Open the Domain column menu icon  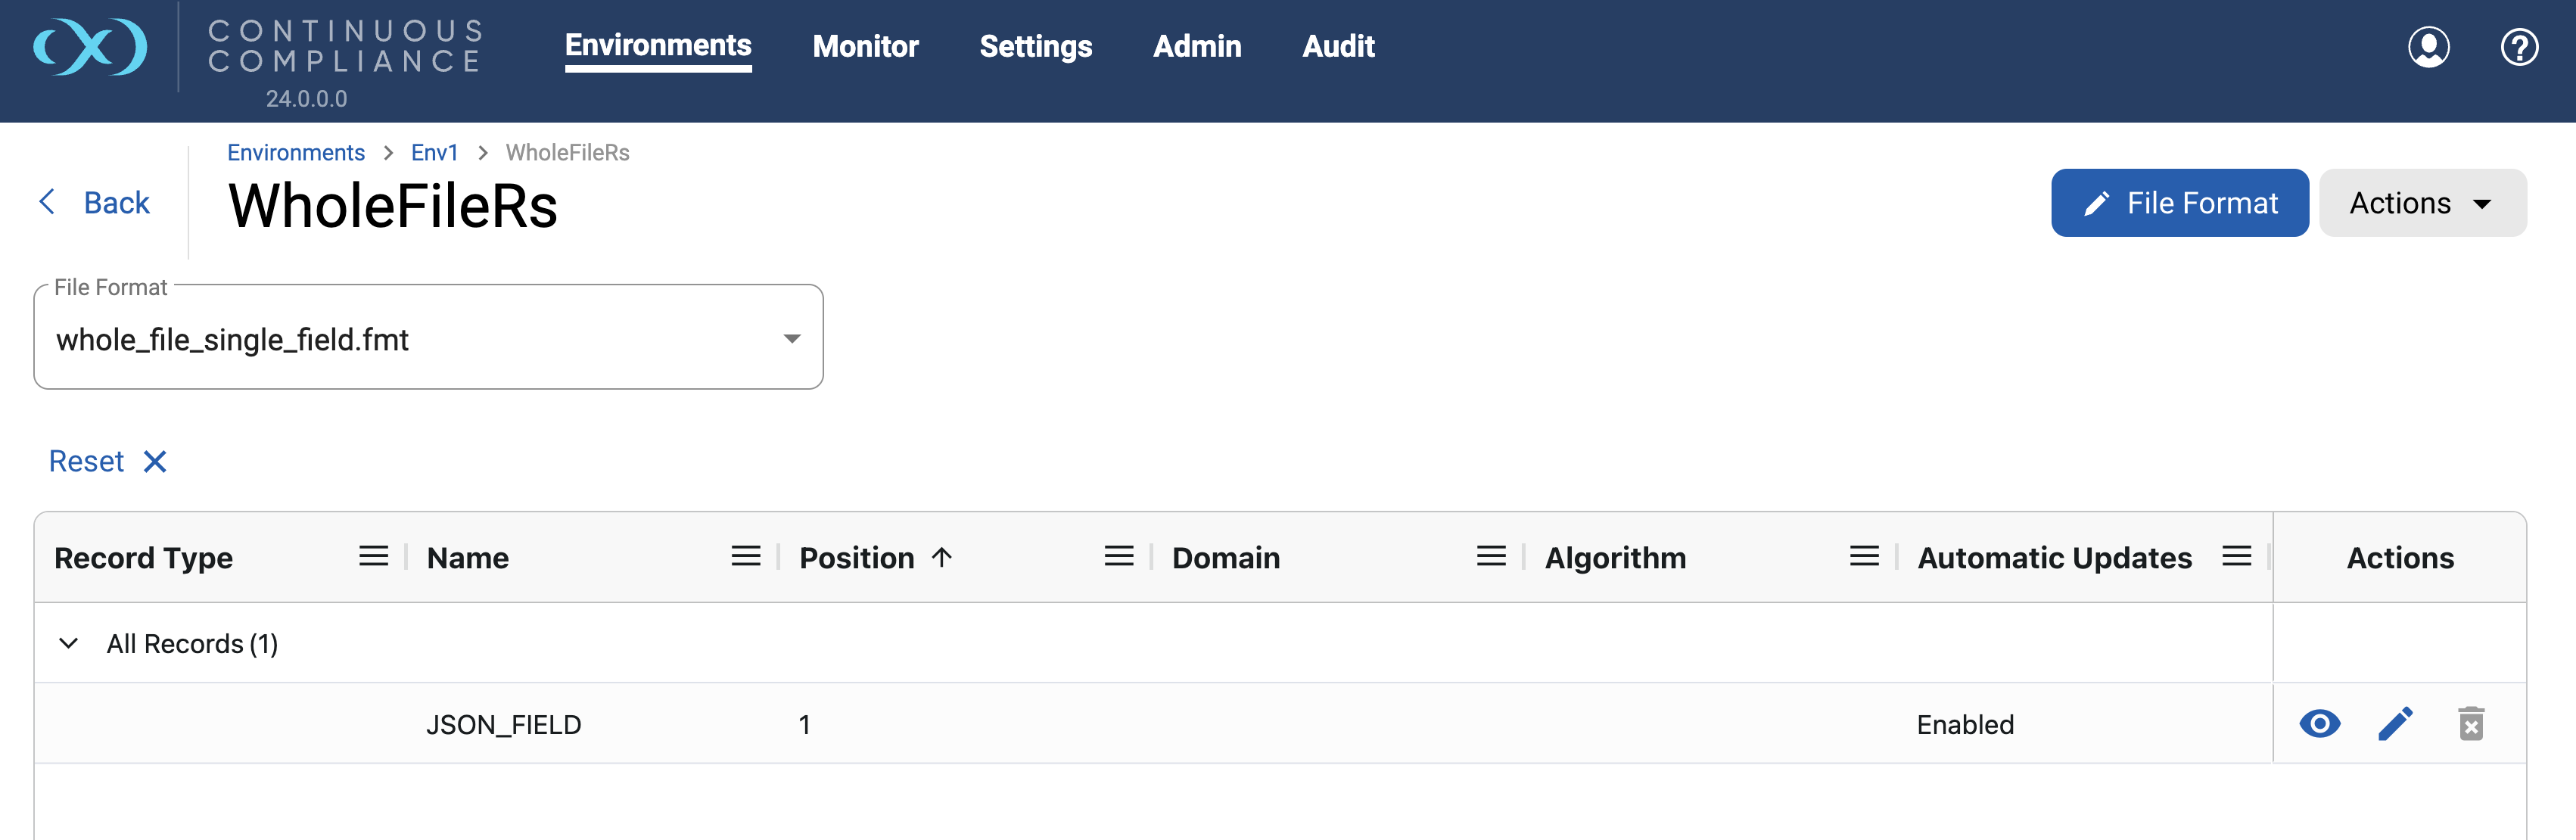click(x=1490, y=557)
